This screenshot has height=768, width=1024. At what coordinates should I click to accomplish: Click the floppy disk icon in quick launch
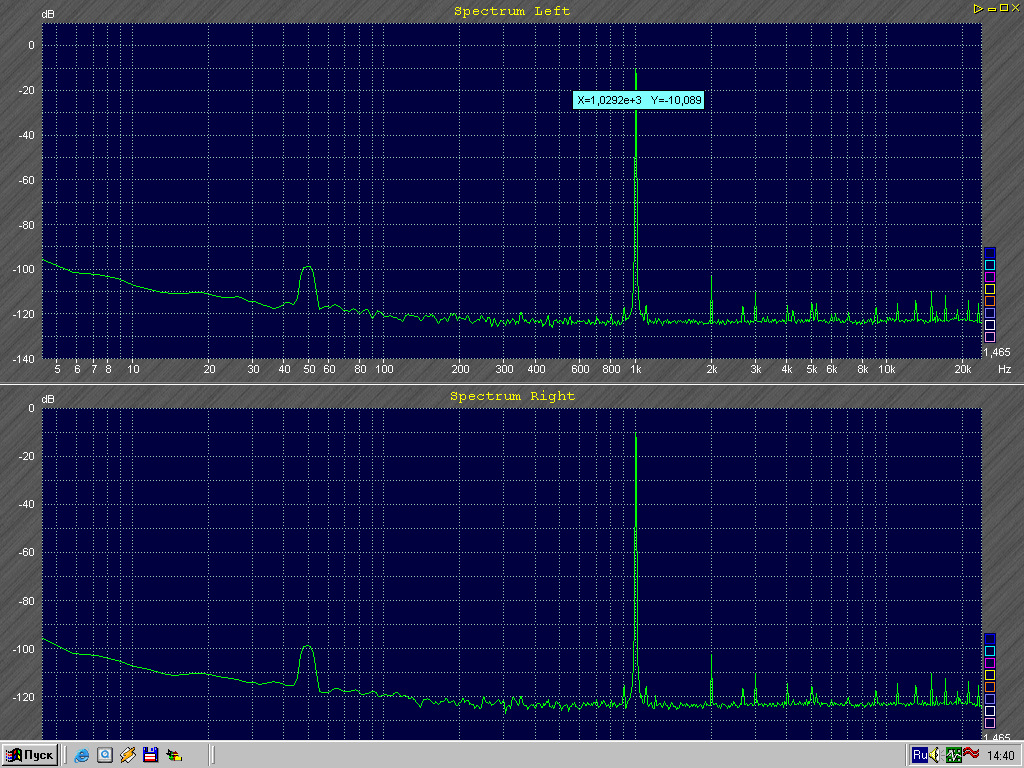pyautogui.click(x=150, y=755)
